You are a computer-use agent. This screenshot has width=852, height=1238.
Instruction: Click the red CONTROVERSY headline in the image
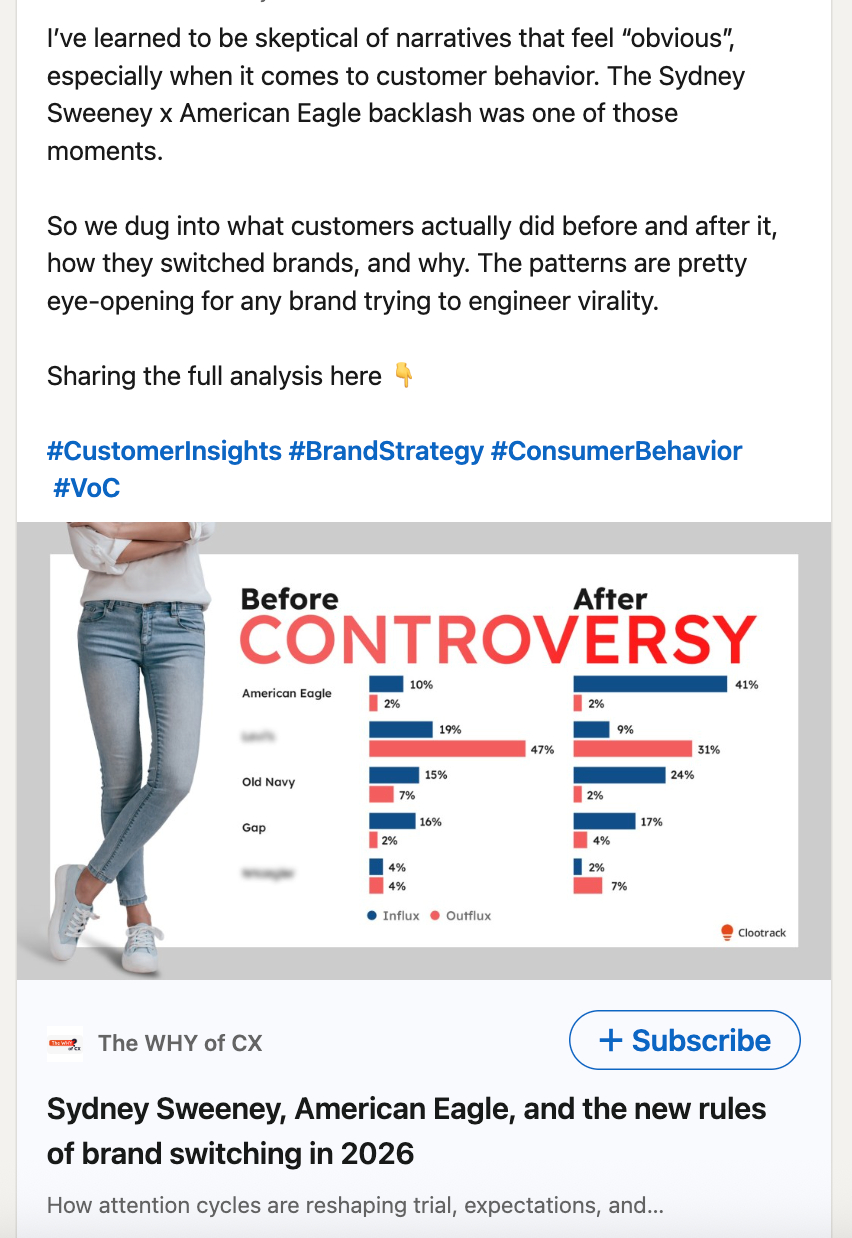point(497,641)
